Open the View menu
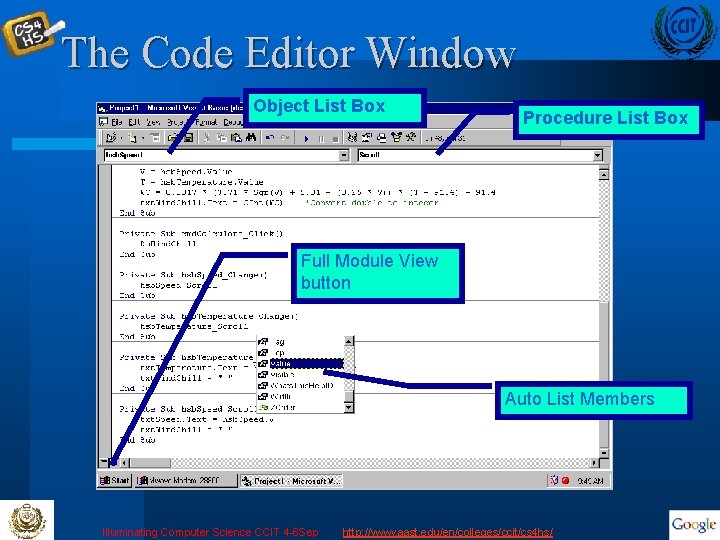 (x=153, y=122)
